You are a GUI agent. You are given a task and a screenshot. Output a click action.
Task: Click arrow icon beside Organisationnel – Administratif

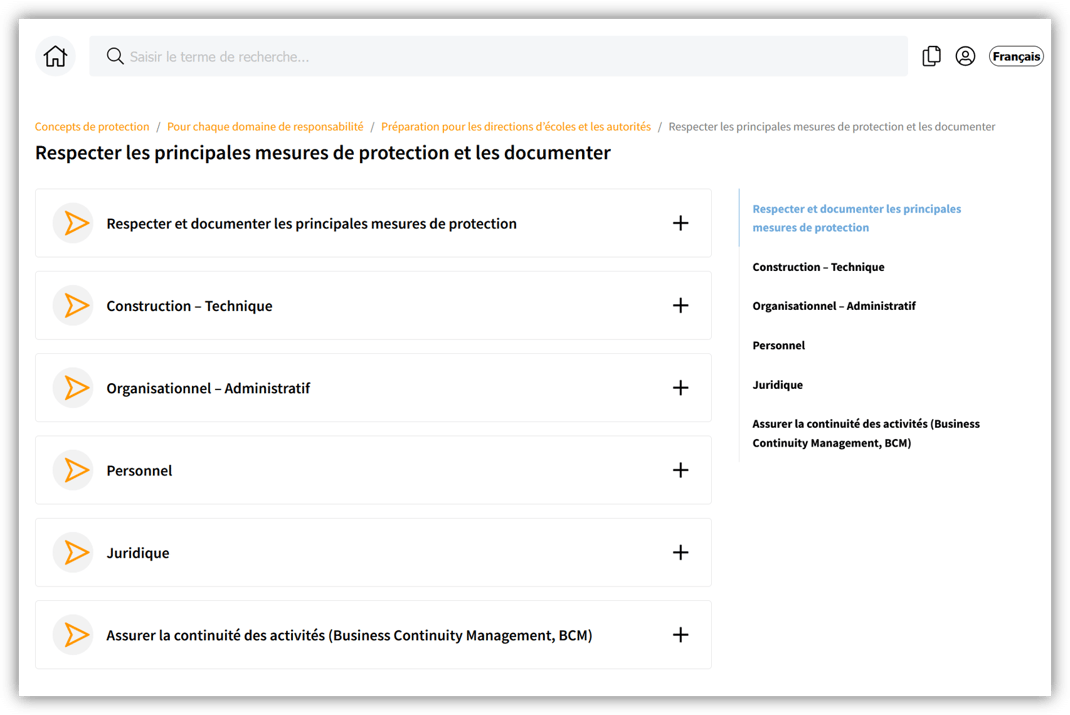tap(73, 388)
